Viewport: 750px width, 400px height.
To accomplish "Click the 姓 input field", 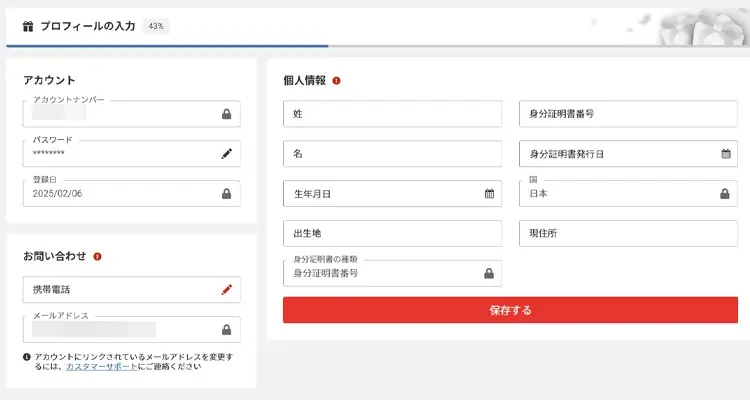I will [392, 114].
